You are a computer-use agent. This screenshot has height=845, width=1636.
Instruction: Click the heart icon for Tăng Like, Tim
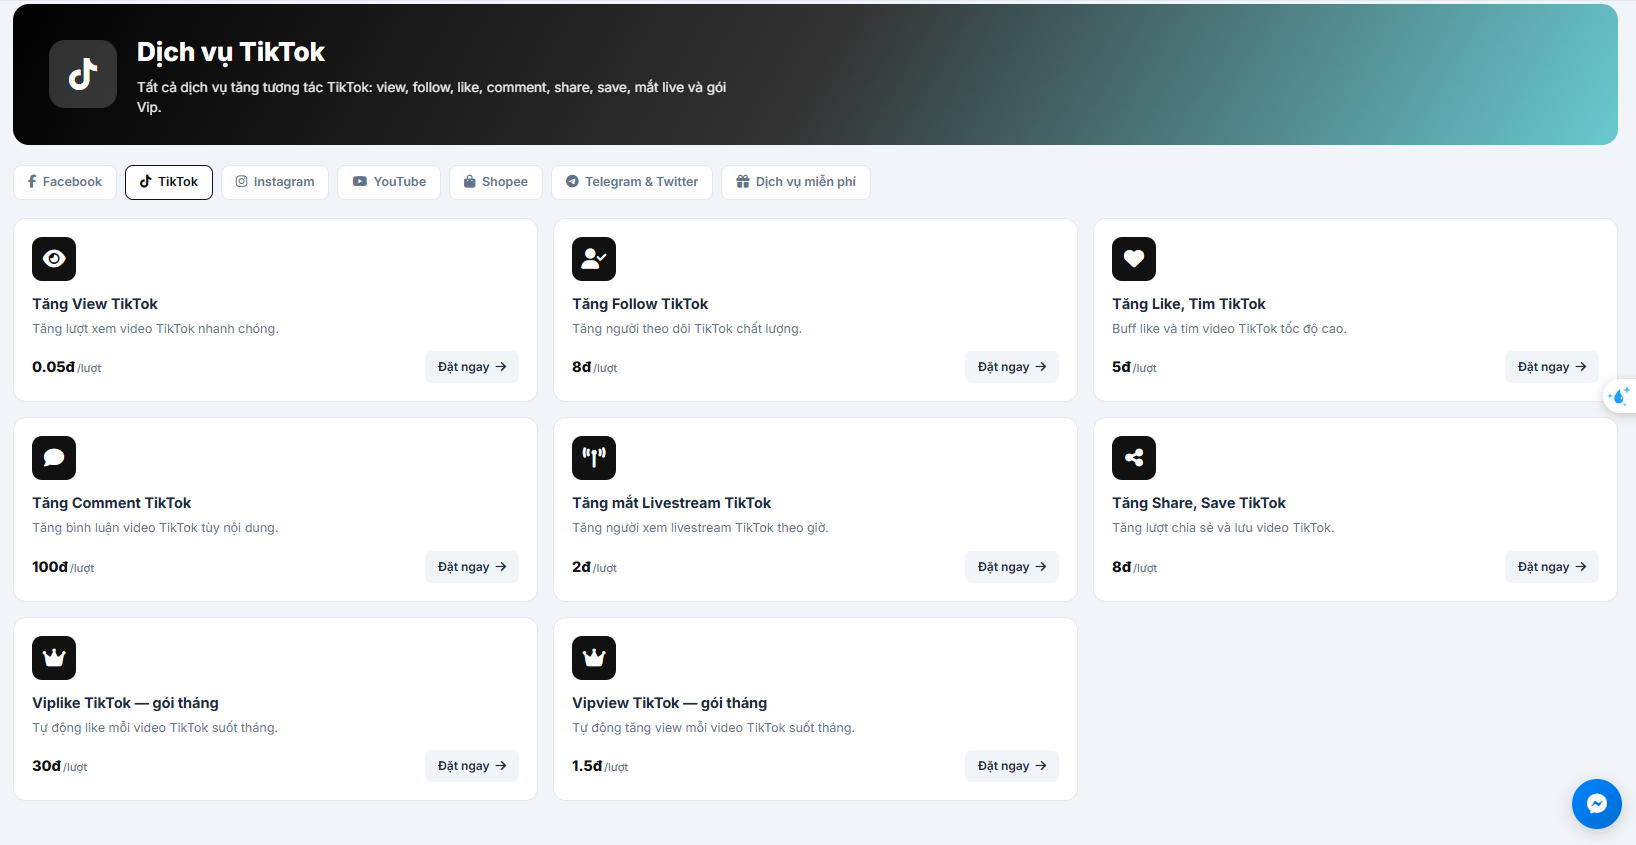(1134, 259)
